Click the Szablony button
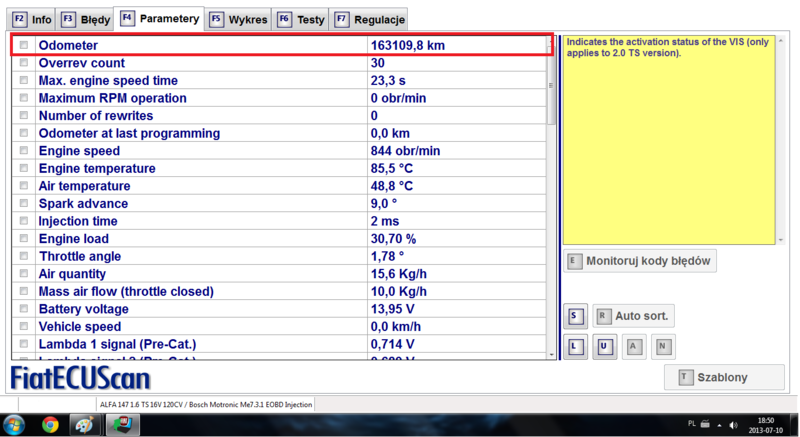Viewport: 800px width, 437px height. (724, 377)
